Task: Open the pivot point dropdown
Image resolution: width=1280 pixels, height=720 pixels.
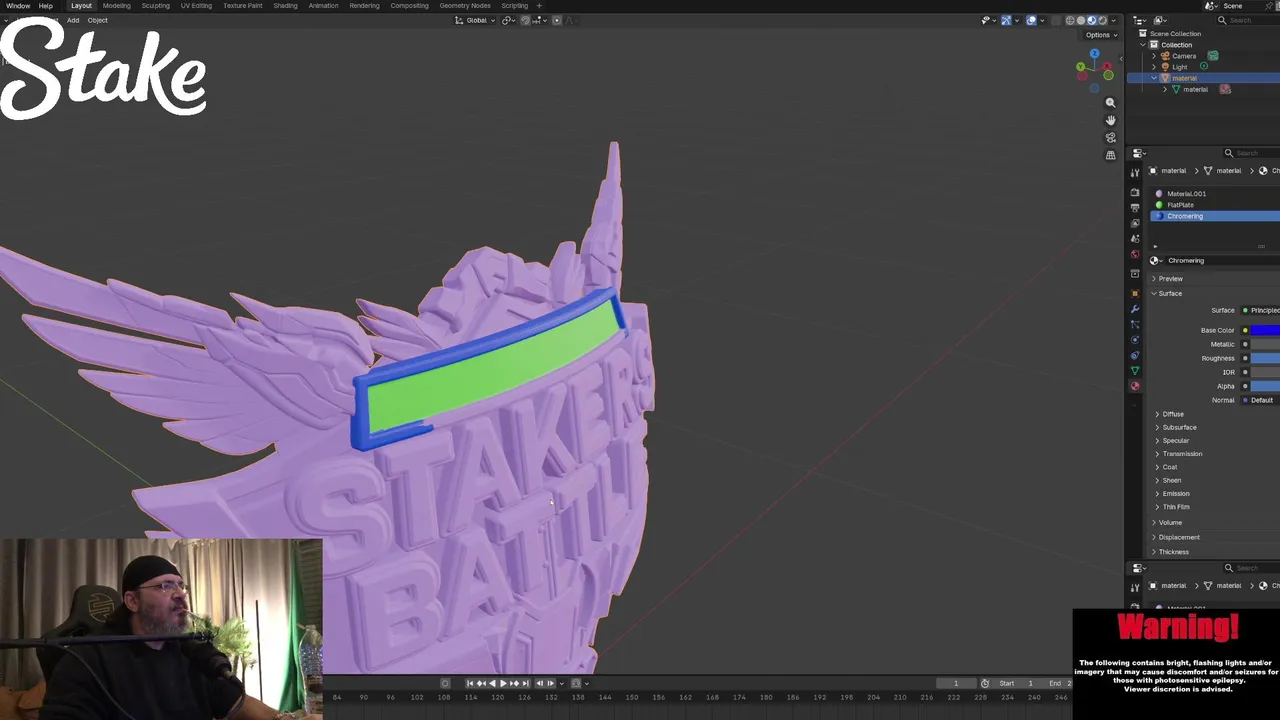Action: pos(508,20)
